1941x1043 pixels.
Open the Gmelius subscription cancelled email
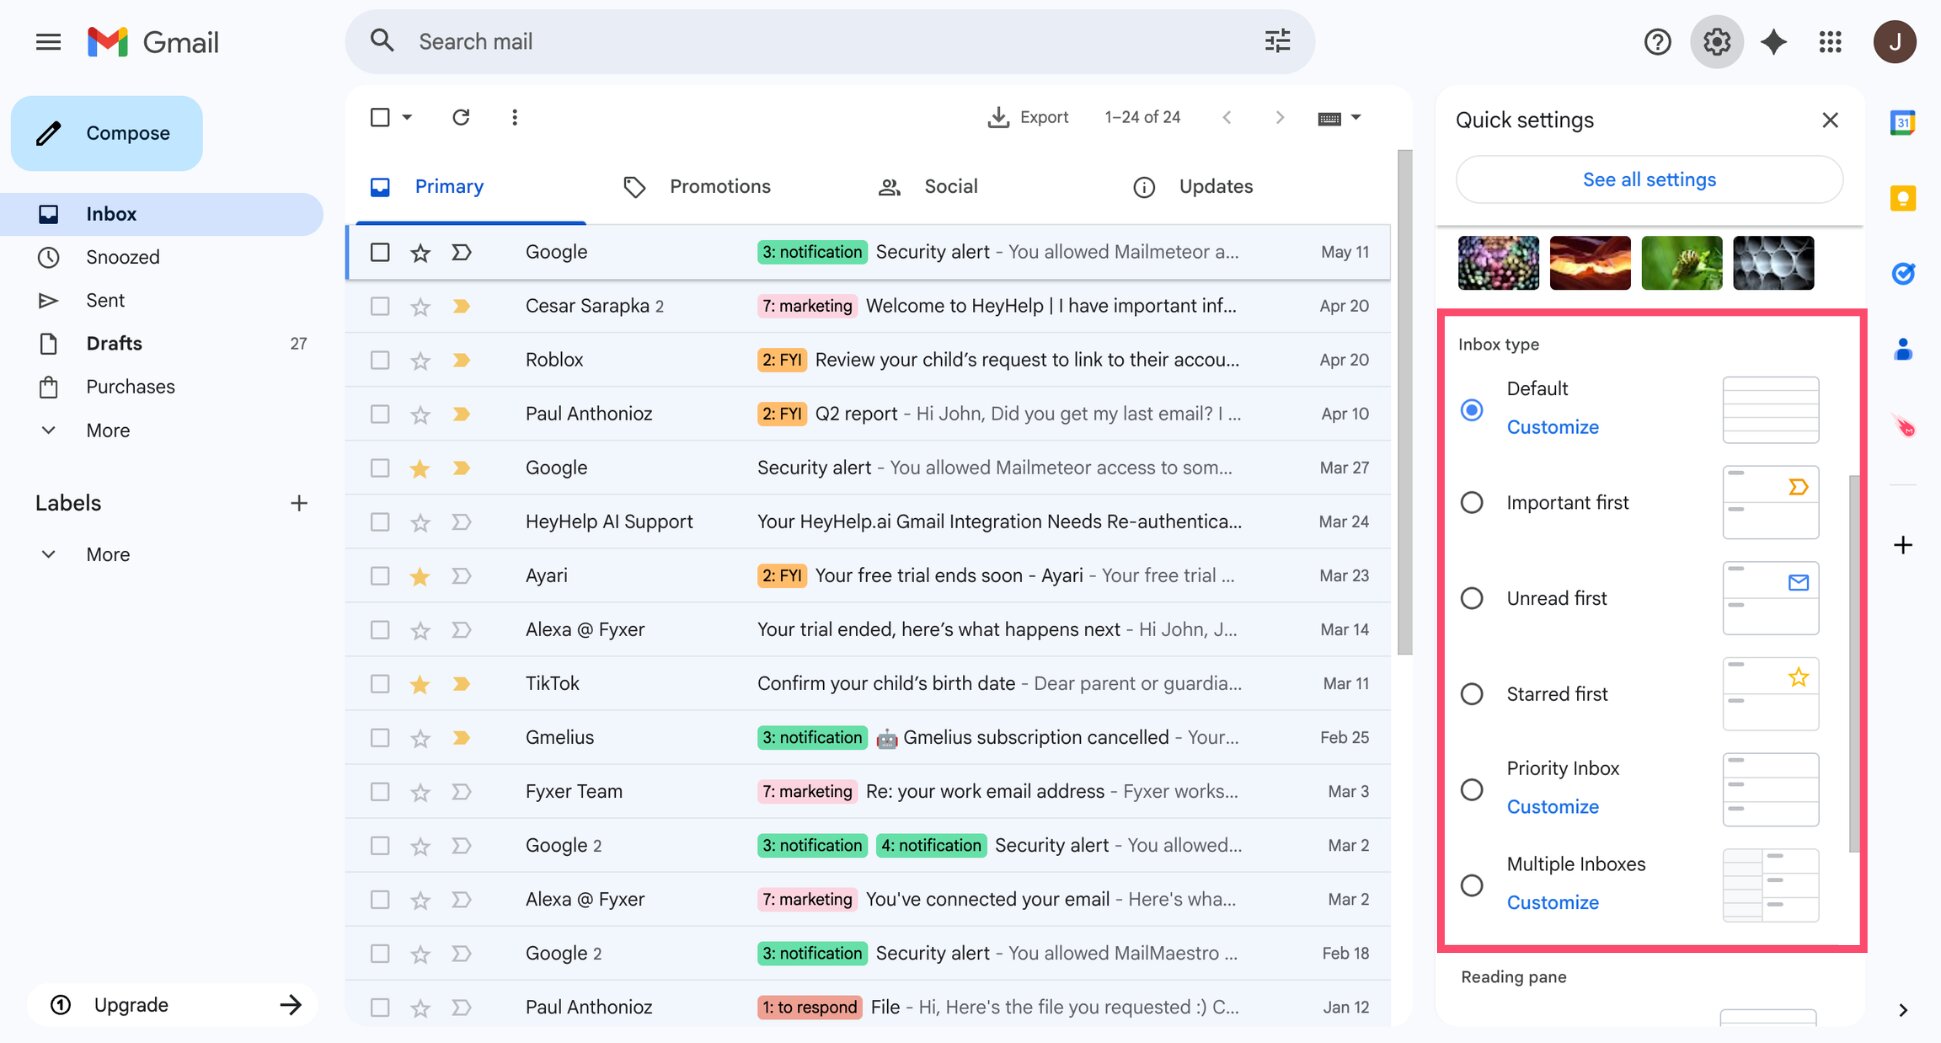tap(868, 738)
